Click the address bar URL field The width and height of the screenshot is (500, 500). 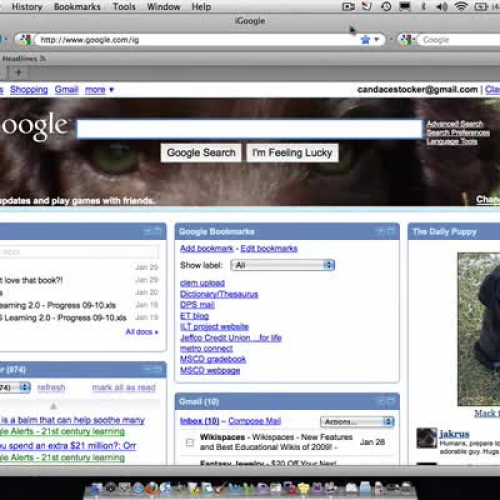click(197, 40)
